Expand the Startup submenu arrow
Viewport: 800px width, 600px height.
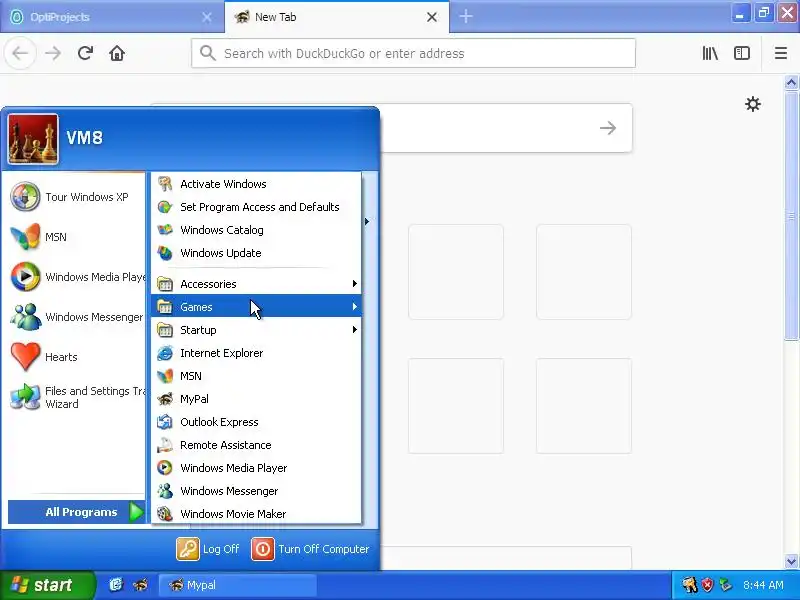click(354, 330)
